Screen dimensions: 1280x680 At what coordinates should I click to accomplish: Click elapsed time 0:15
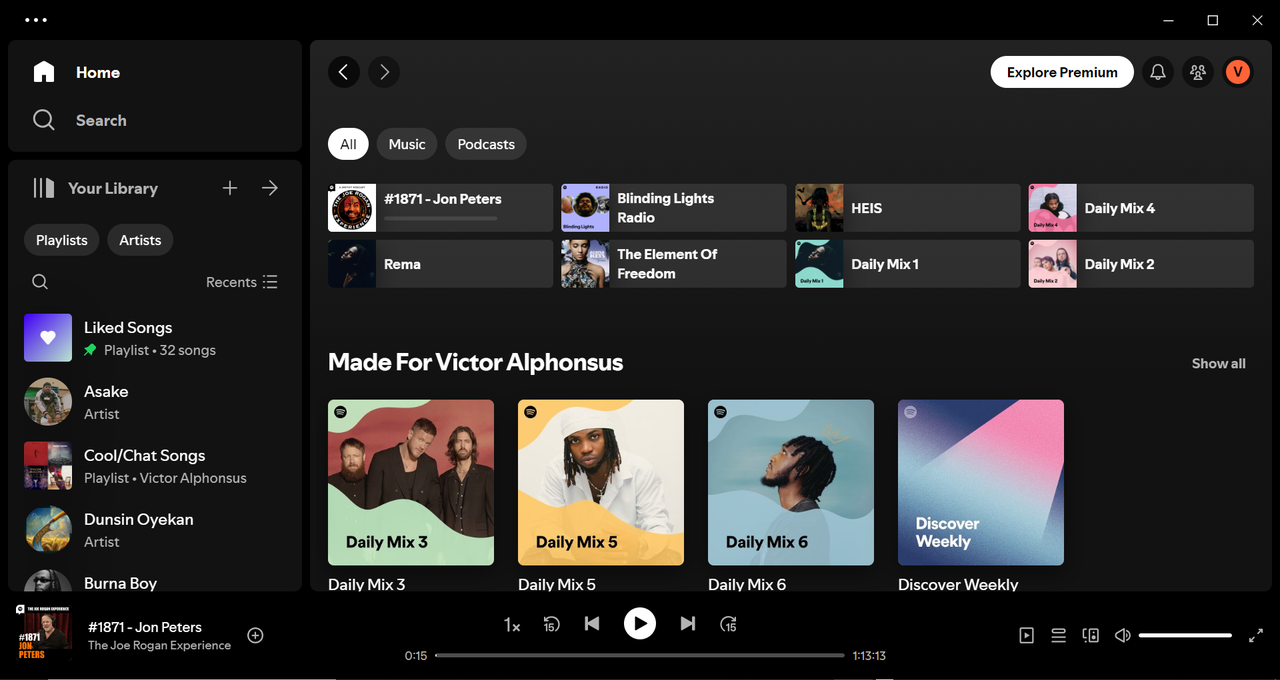click(416, 656)
